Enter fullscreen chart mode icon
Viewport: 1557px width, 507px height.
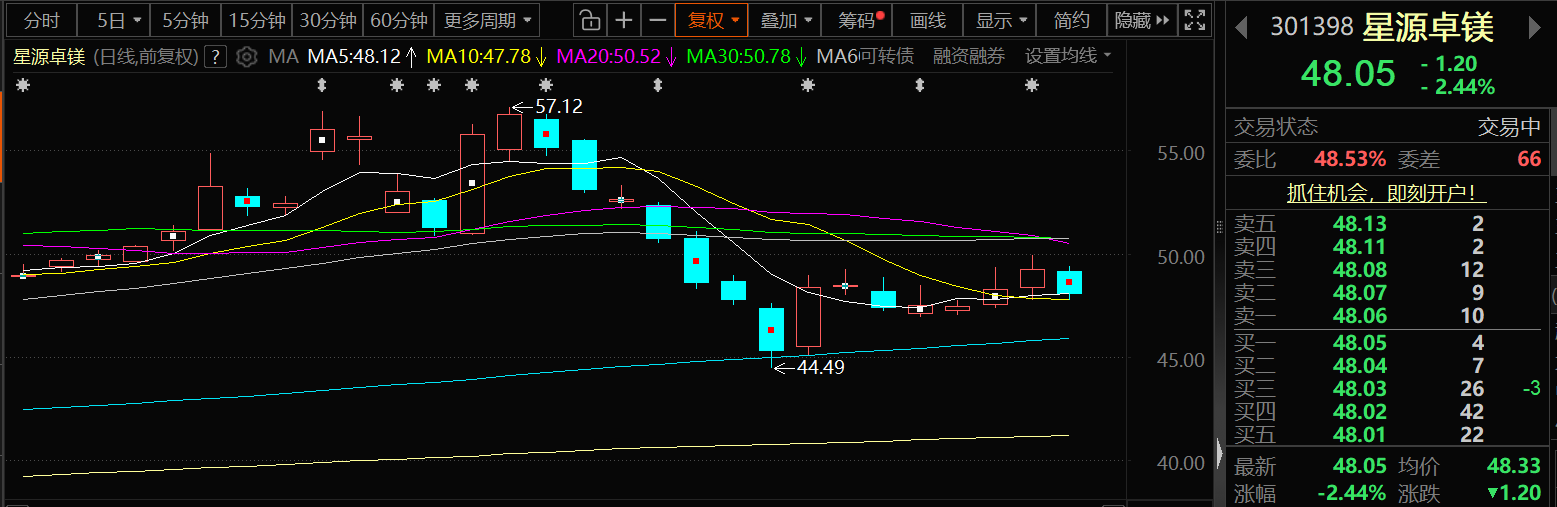[1193, 20]
